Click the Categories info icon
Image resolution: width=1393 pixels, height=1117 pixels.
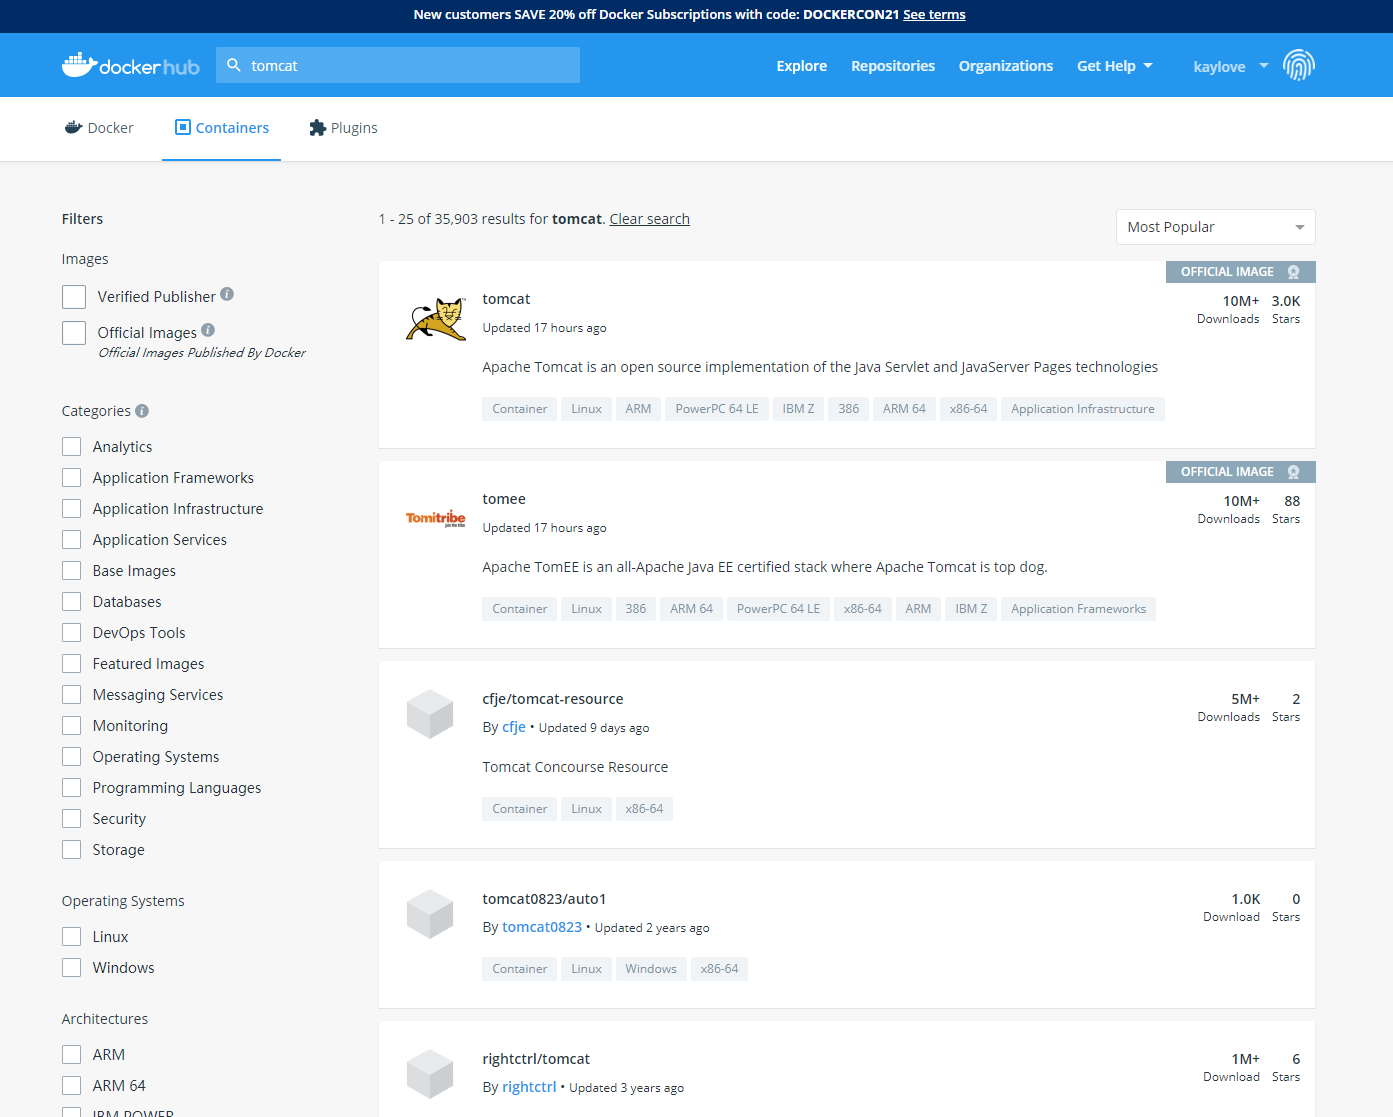point(142,411)
